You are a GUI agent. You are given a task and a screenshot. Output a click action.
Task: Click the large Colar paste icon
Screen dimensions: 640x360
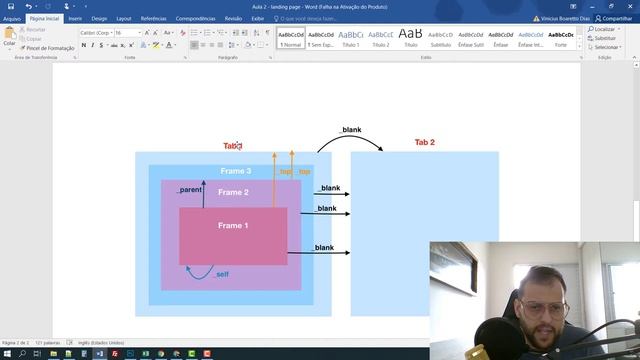click(x=9, y=33)
